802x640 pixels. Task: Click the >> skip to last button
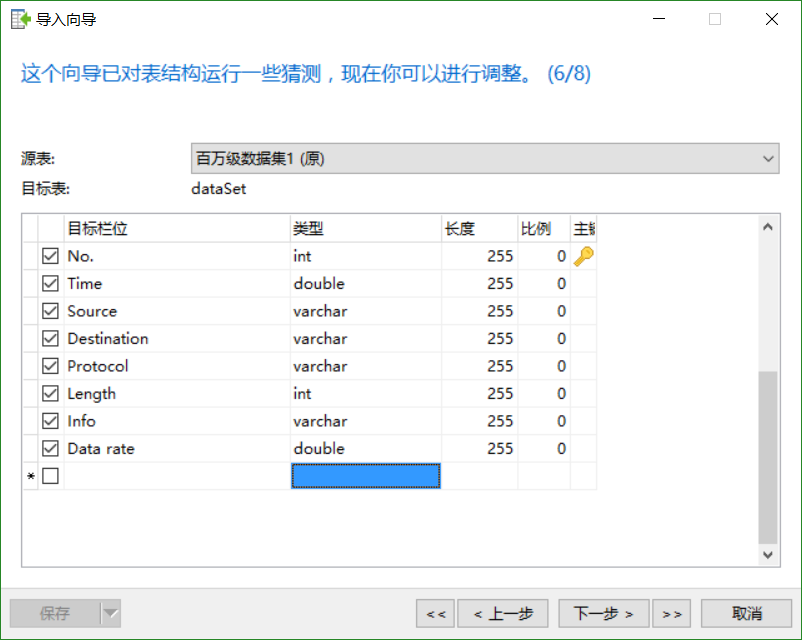pos(671,612)
